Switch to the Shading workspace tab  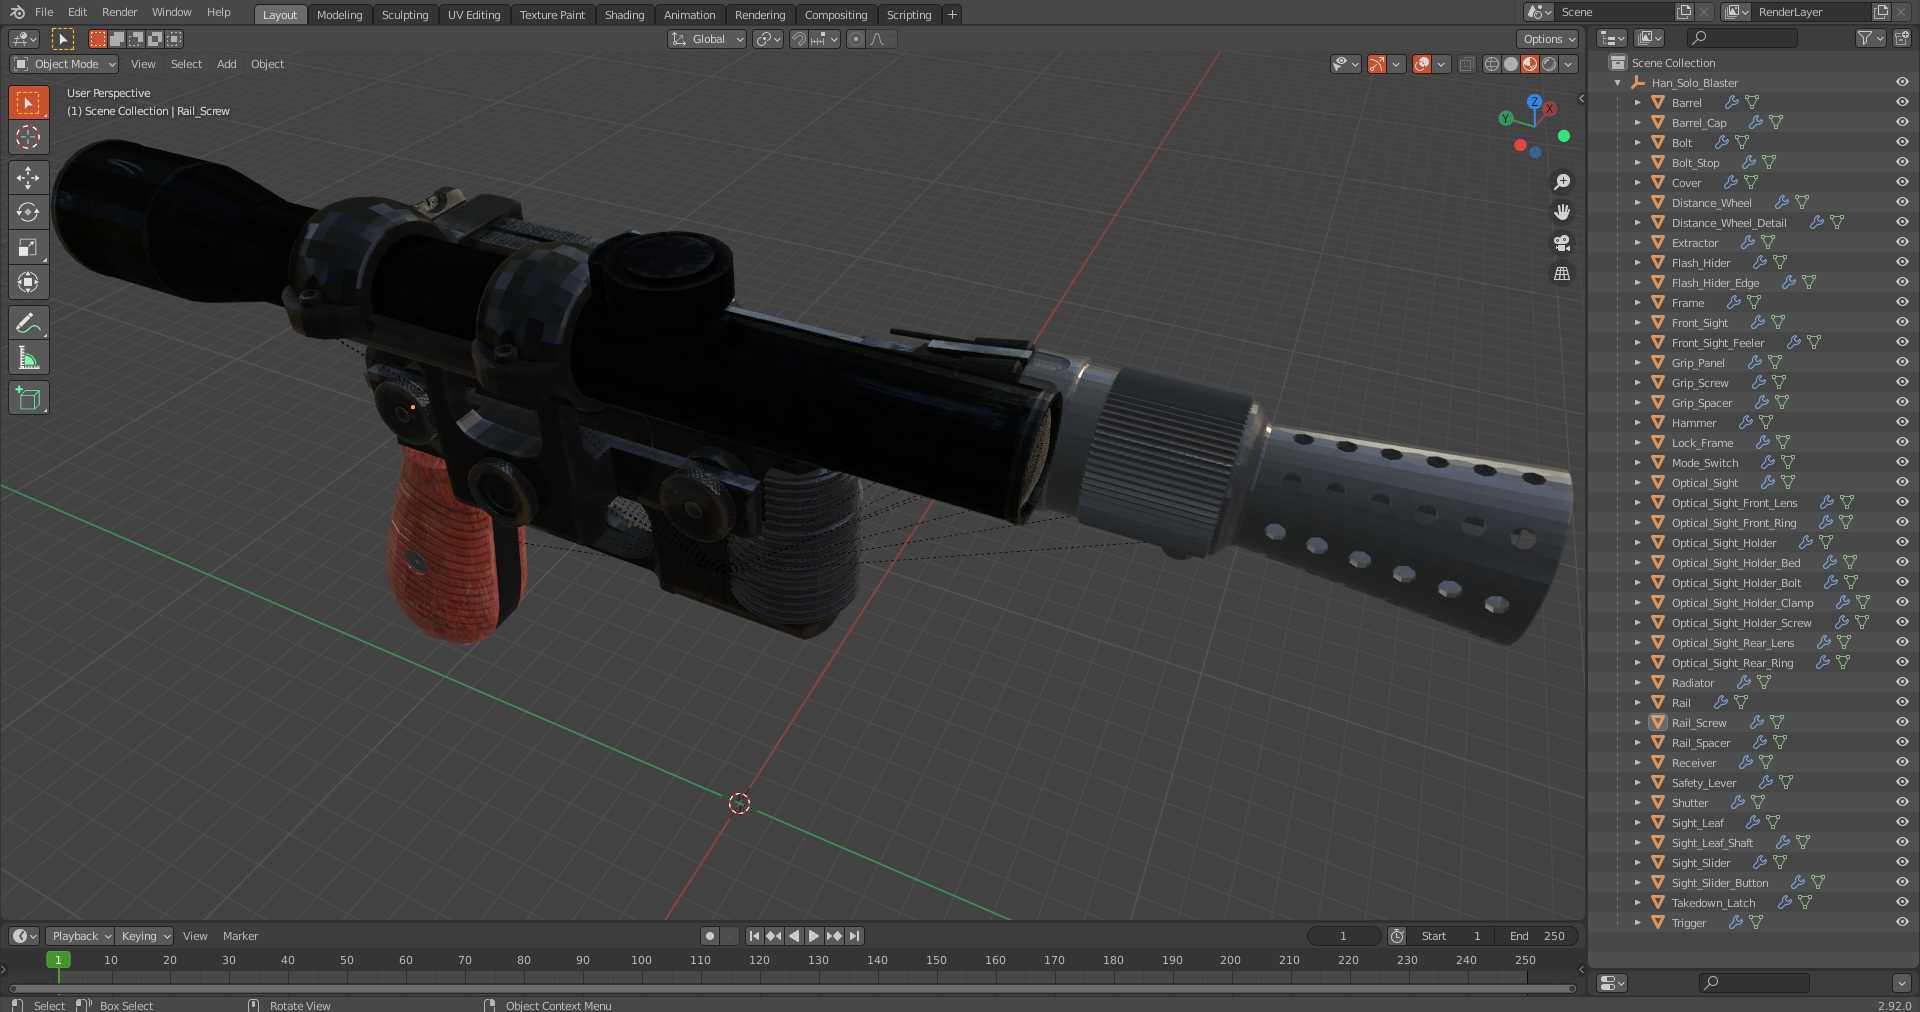[624, 15]
